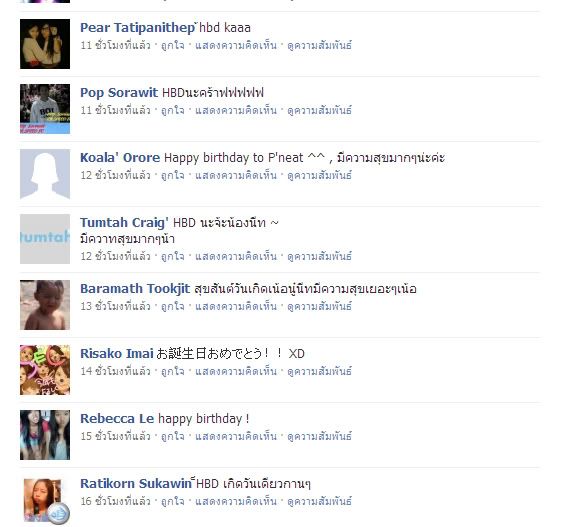Open the Pop Sorawit name link
Image resolution: width=567 pixels, height=527 pixels.
click(119, 93)
